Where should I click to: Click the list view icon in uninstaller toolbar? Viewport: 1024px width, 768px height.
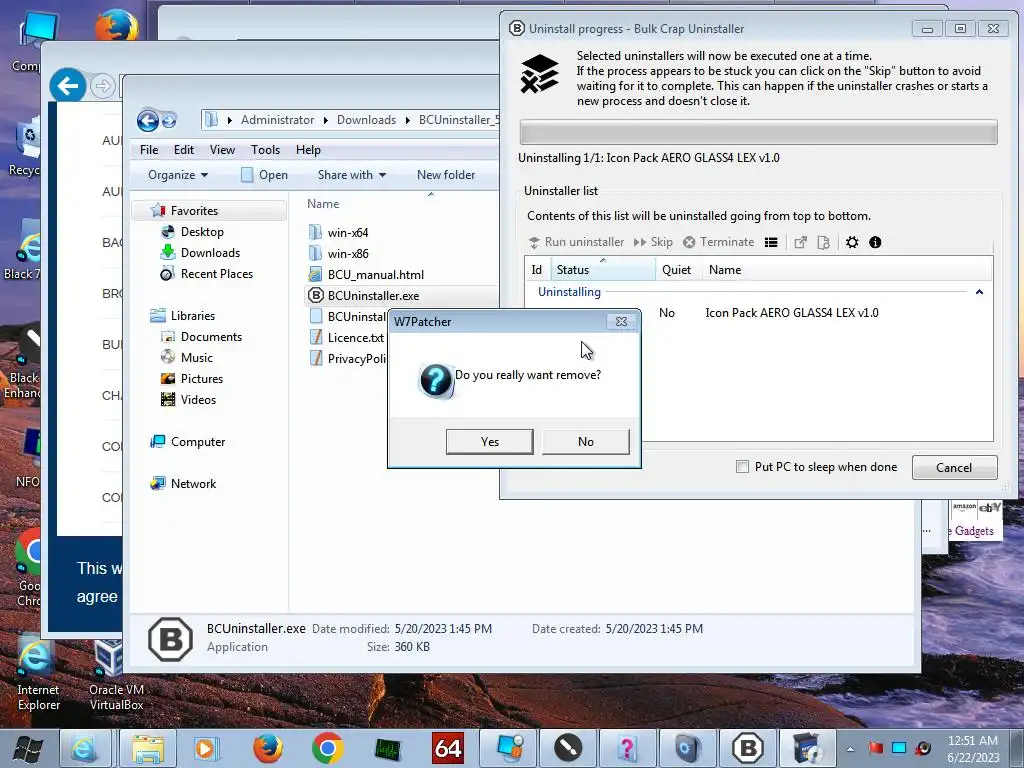[771, 242]
